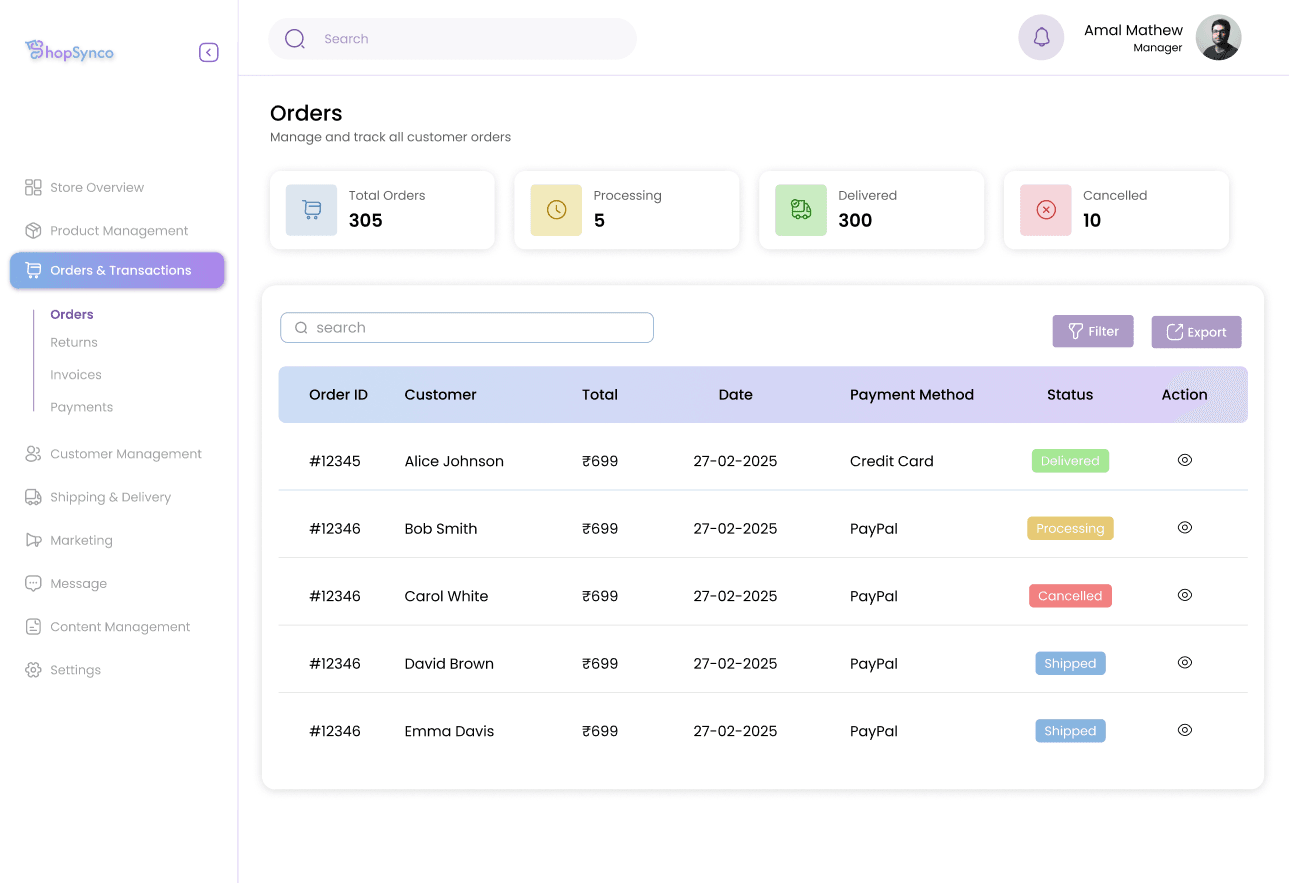View order details for Alice Johnson
Image resolution: width=1289 pixels, height=883 pixels.
[x=1185, y=460]
